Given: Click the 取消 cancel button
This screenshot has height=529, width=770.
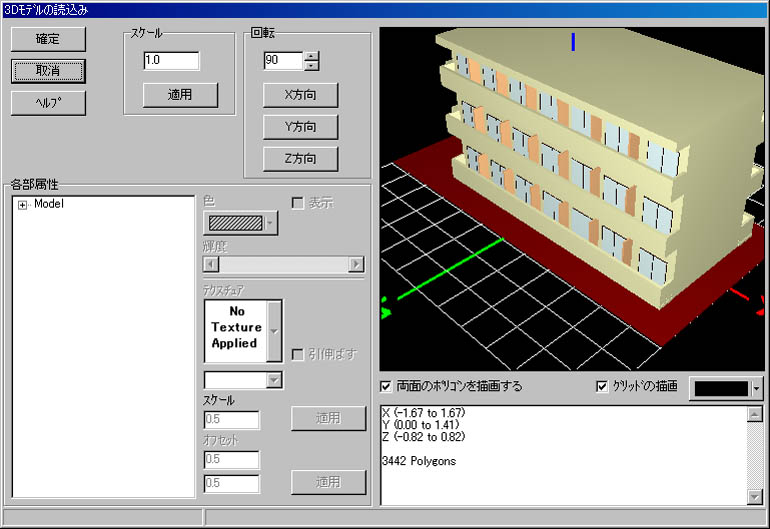Looking at the screenshot, I should (48, 71).
